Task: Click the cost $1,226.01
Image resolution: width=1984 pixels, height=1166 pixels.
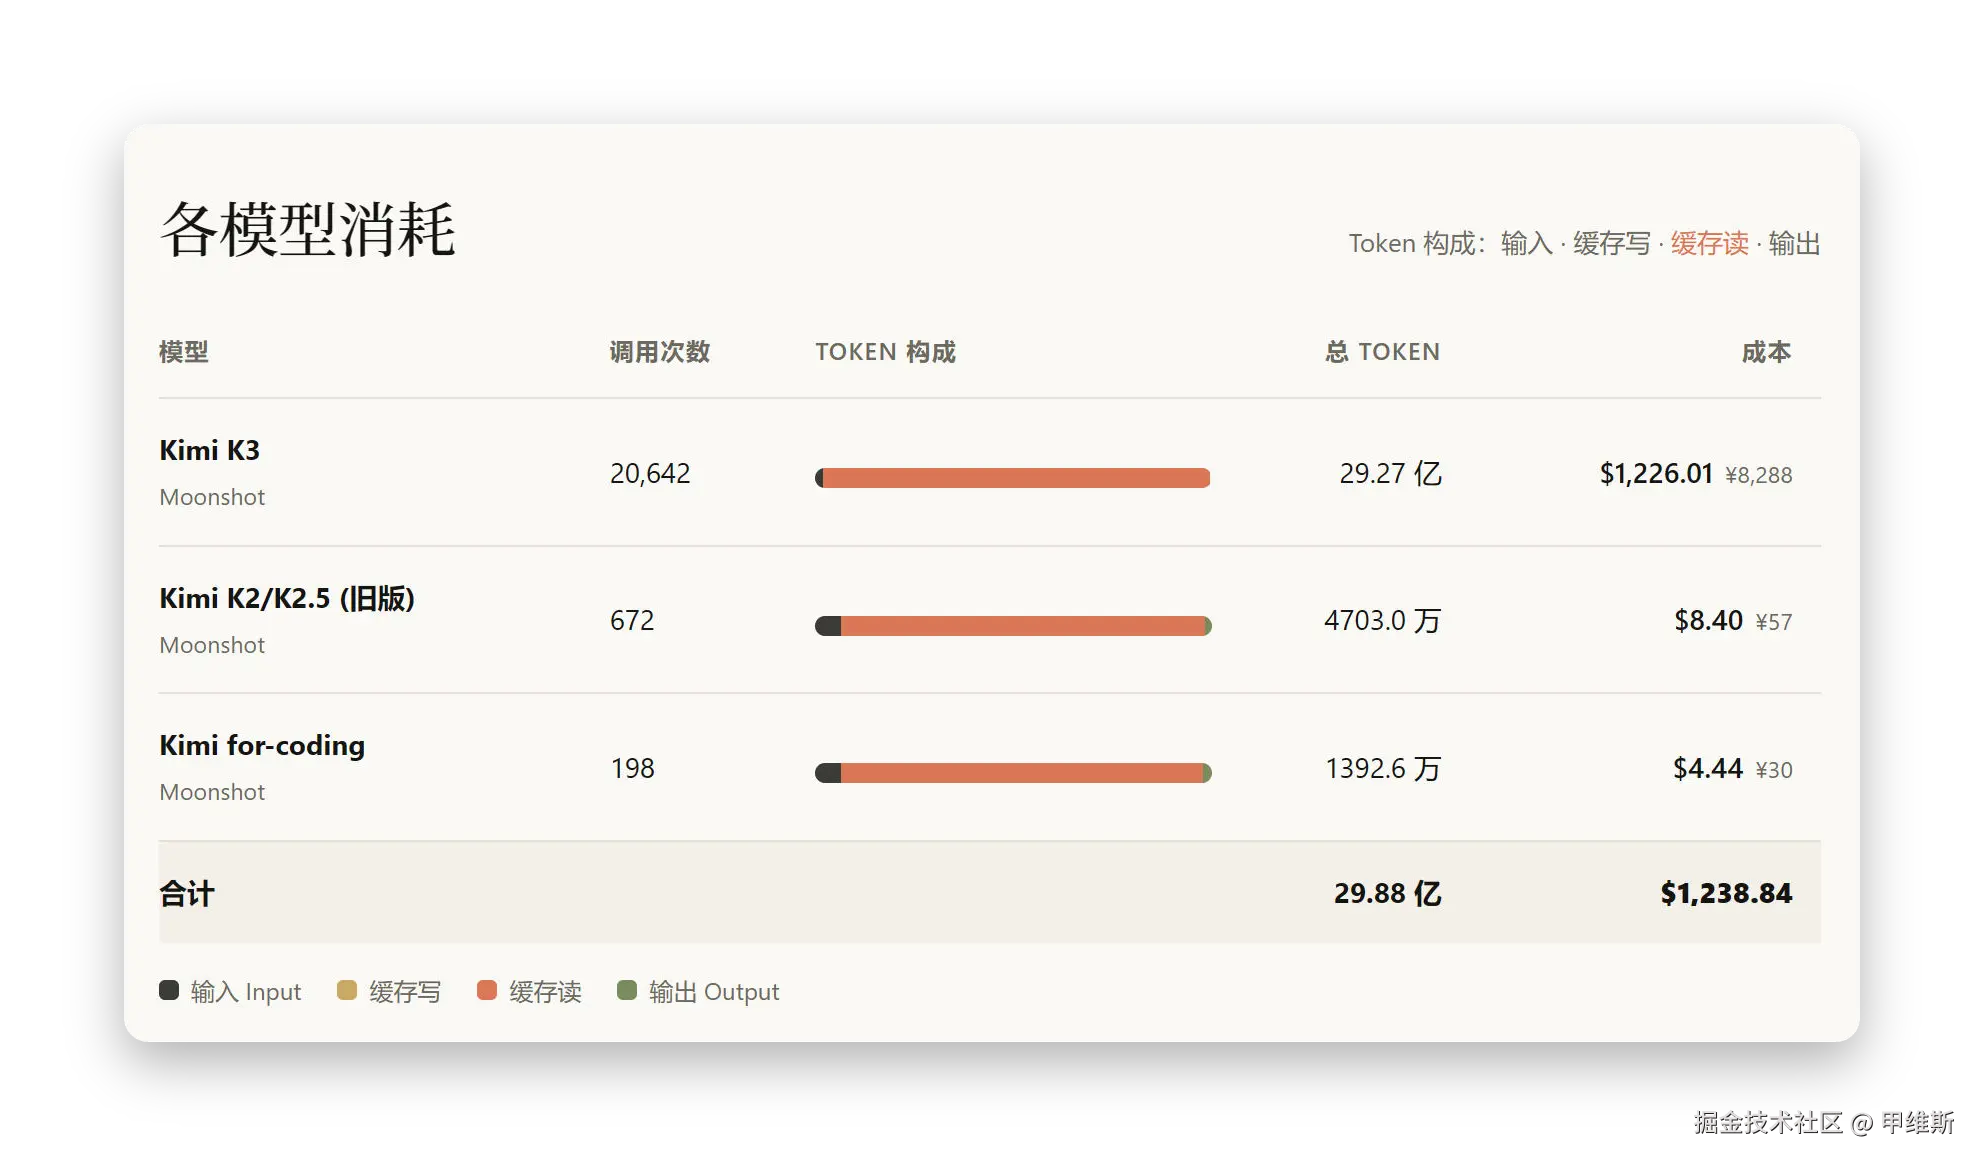Action: tap(1656, 473)
